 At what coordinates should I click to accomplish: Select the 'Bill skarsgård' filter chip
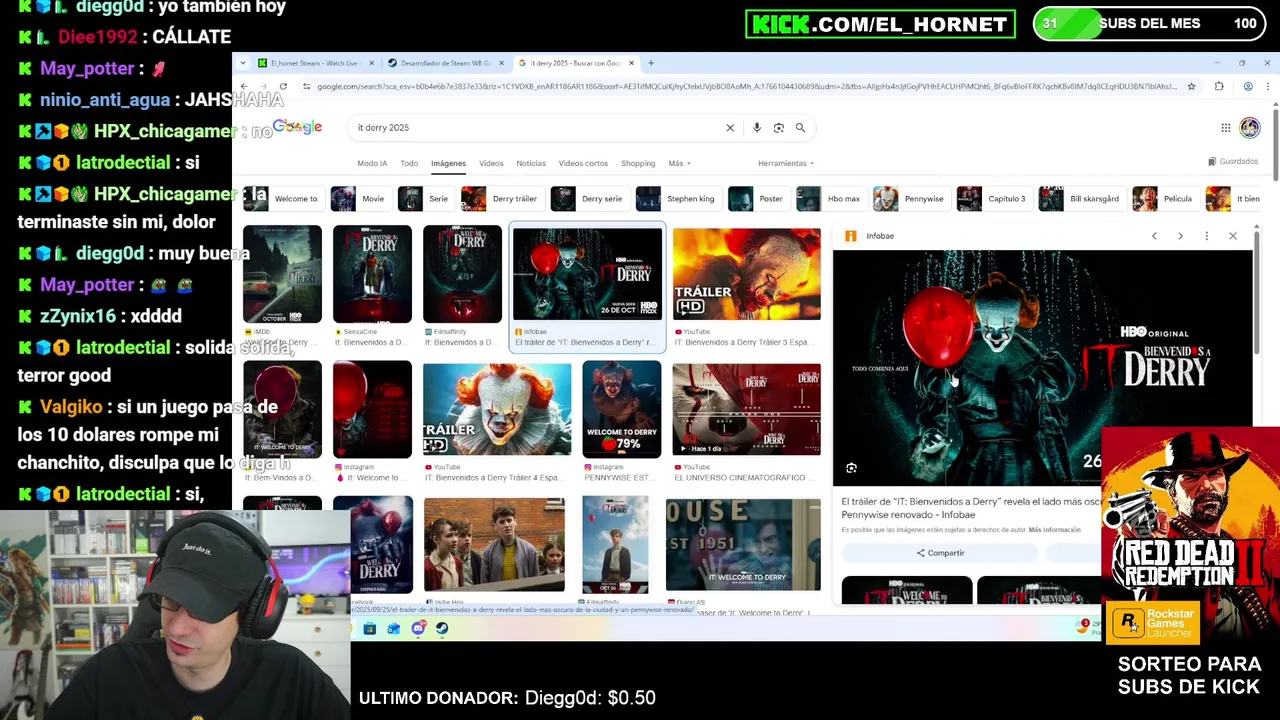pos(1081,198)
